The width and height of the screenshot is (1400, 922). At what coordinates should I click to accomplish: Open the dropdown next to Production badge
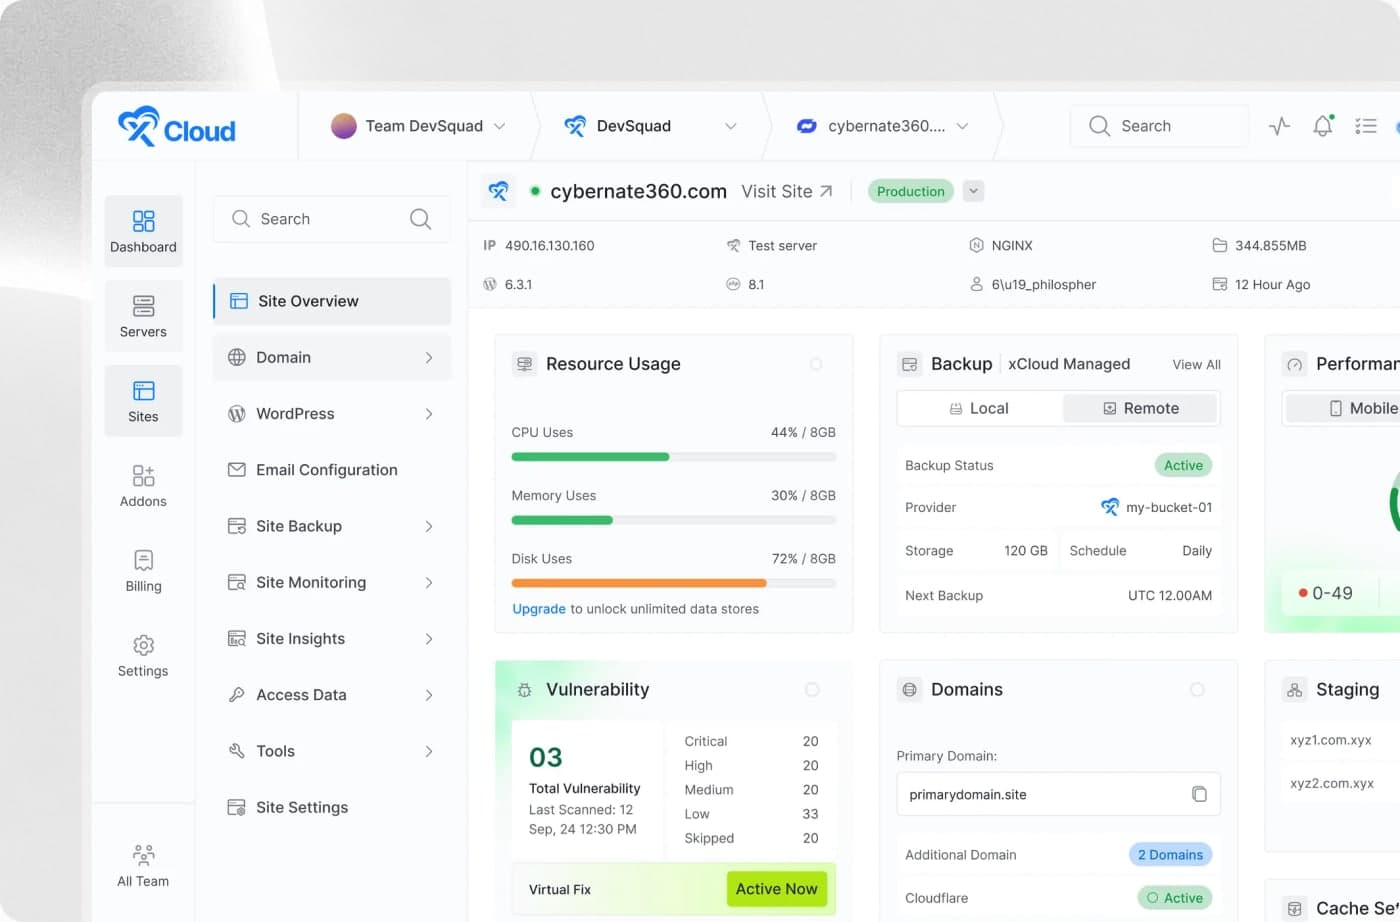(x=973, y=191)
